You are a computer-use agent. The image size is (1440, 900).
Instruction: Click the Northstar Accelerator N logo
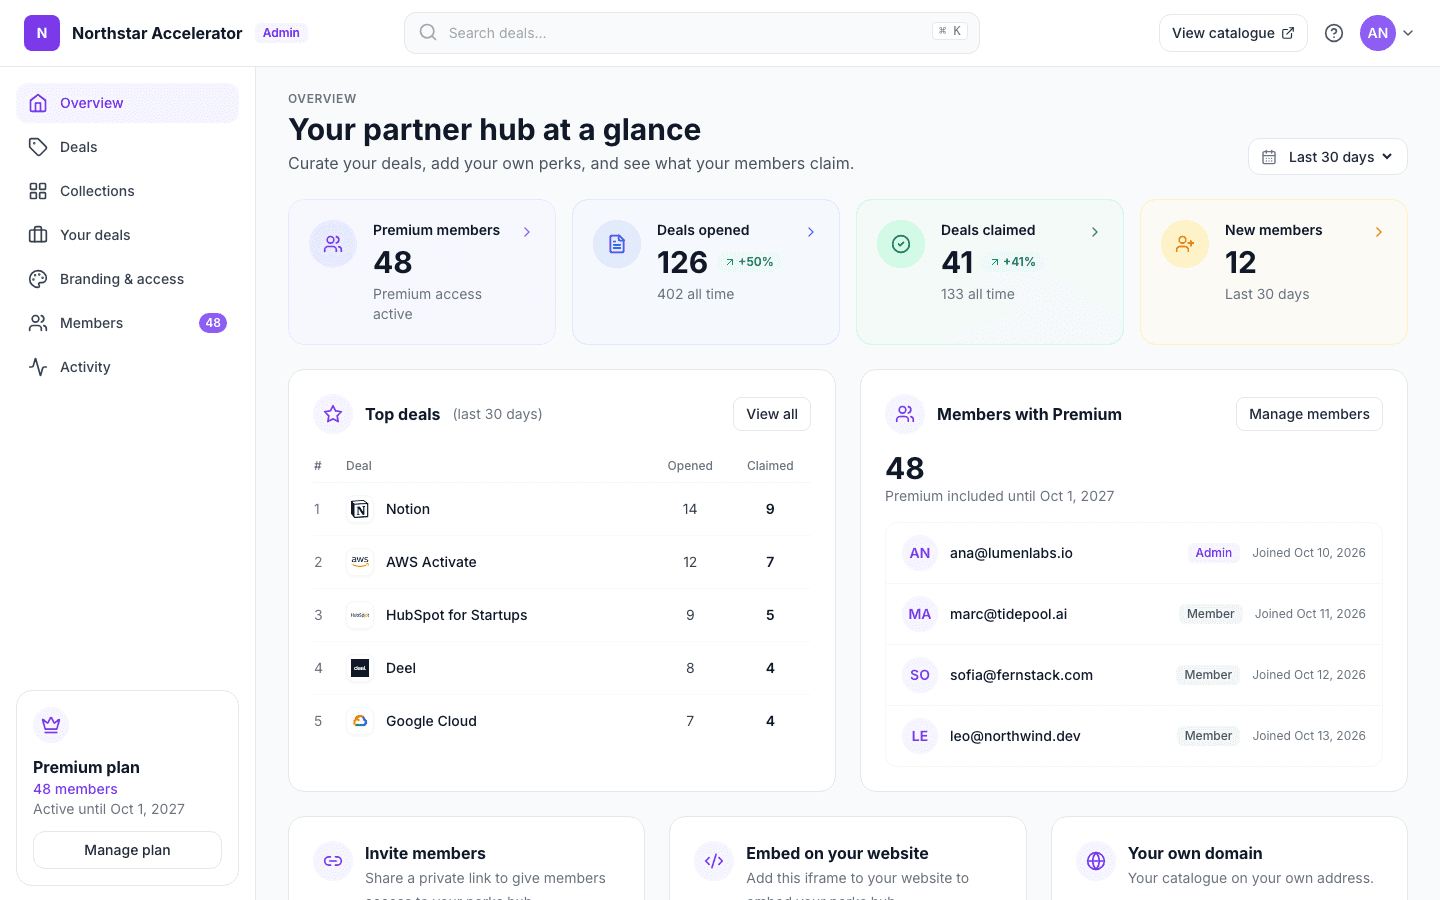pyautogui.click(x=42, y=33)
